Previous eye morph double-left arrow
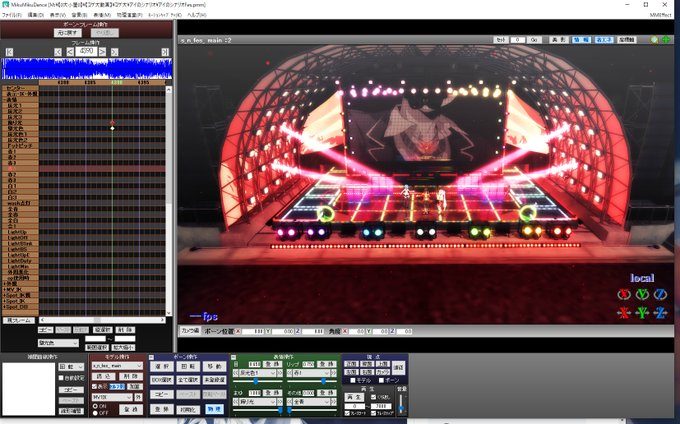 235,373
